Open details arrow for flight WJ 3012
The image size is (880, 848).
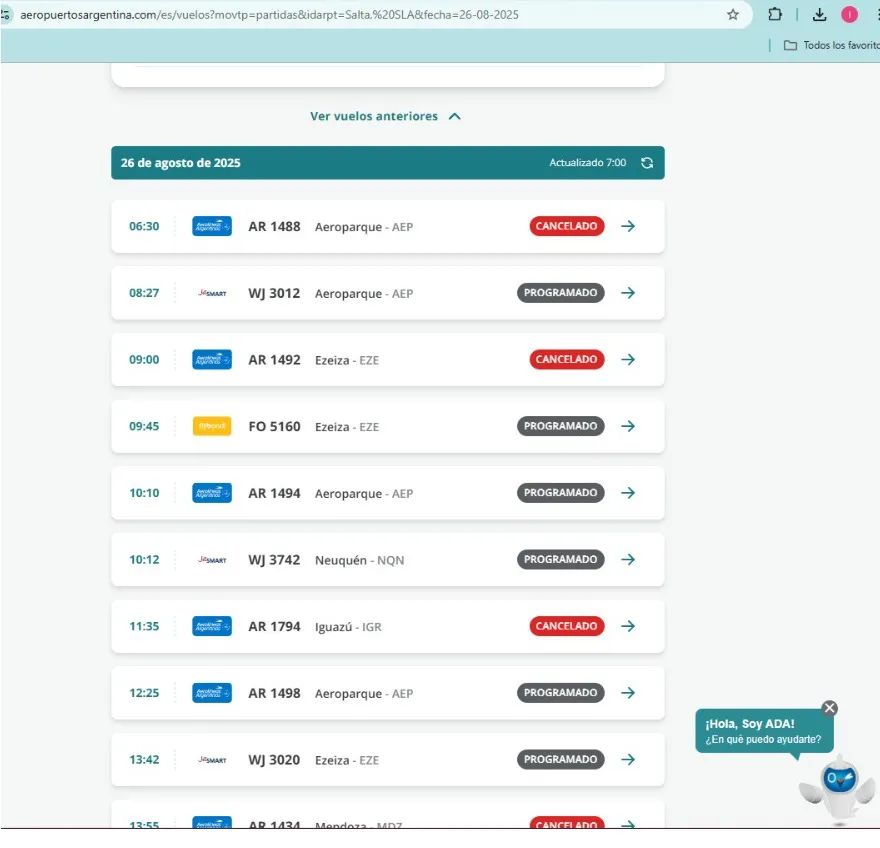click(x=628, y=293)
